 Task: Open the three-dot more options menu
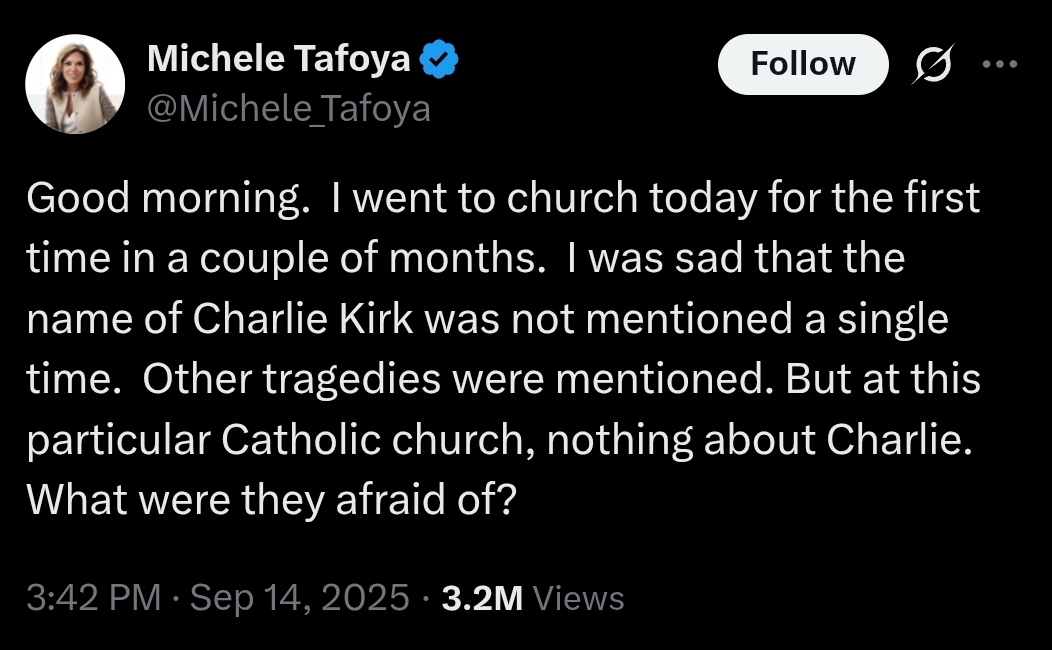coord(1000,64)
